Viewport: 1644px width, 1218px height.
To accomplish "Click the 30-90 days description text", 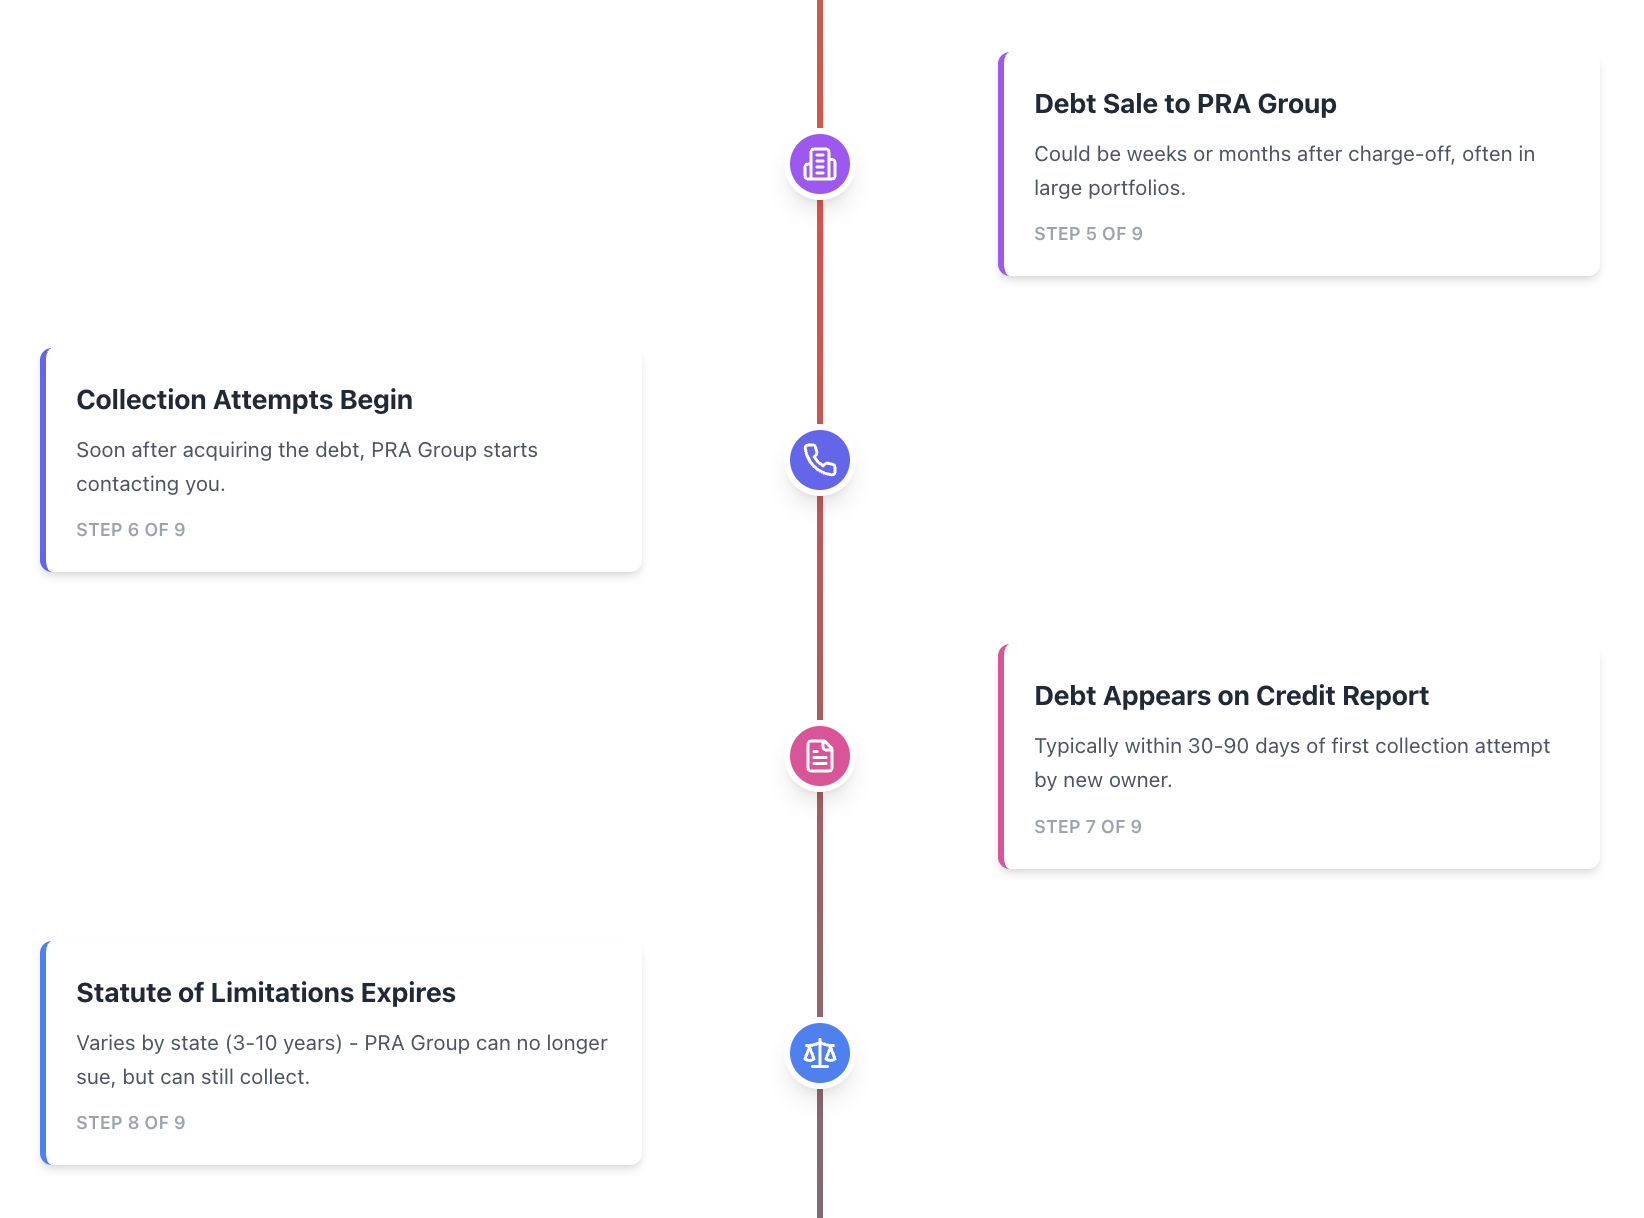I will (x=1292, y=763).
